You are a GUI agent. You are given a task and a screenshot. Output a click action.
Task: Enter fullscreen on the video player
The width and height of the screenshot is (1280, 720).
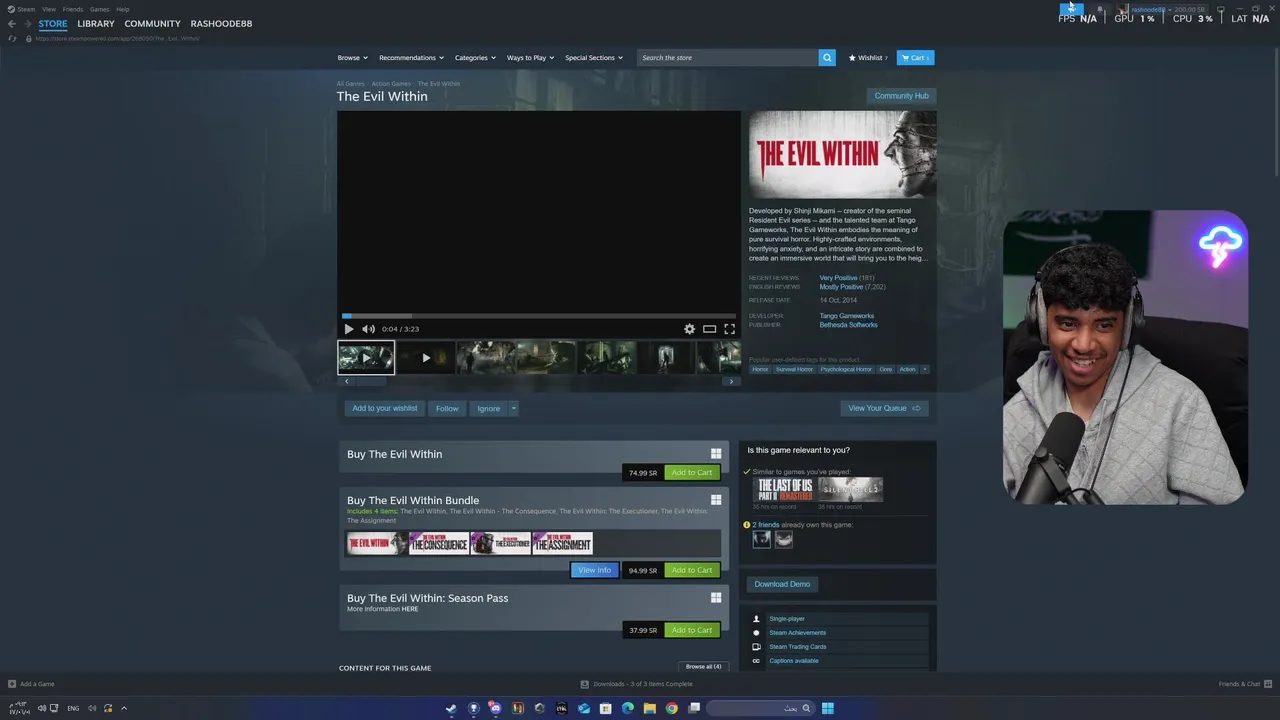point(729,329)
